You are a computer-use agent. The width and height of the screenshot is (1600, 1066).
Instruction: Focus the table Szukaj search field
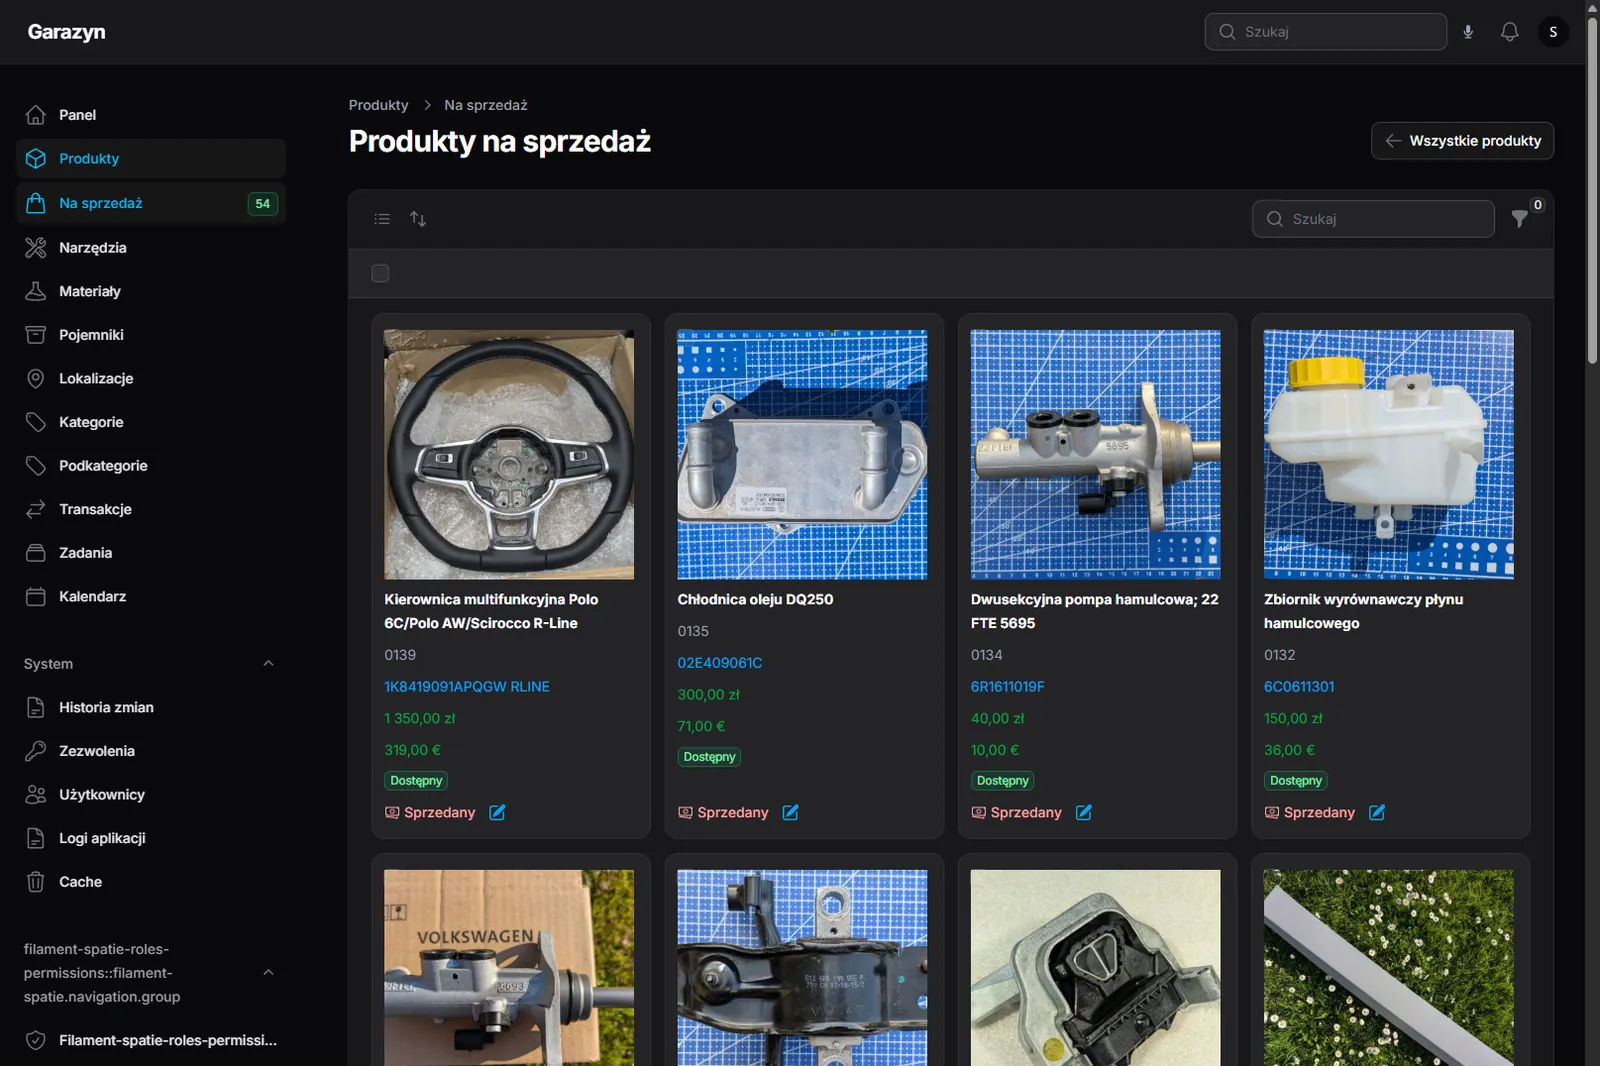[x=1373, y=219]
